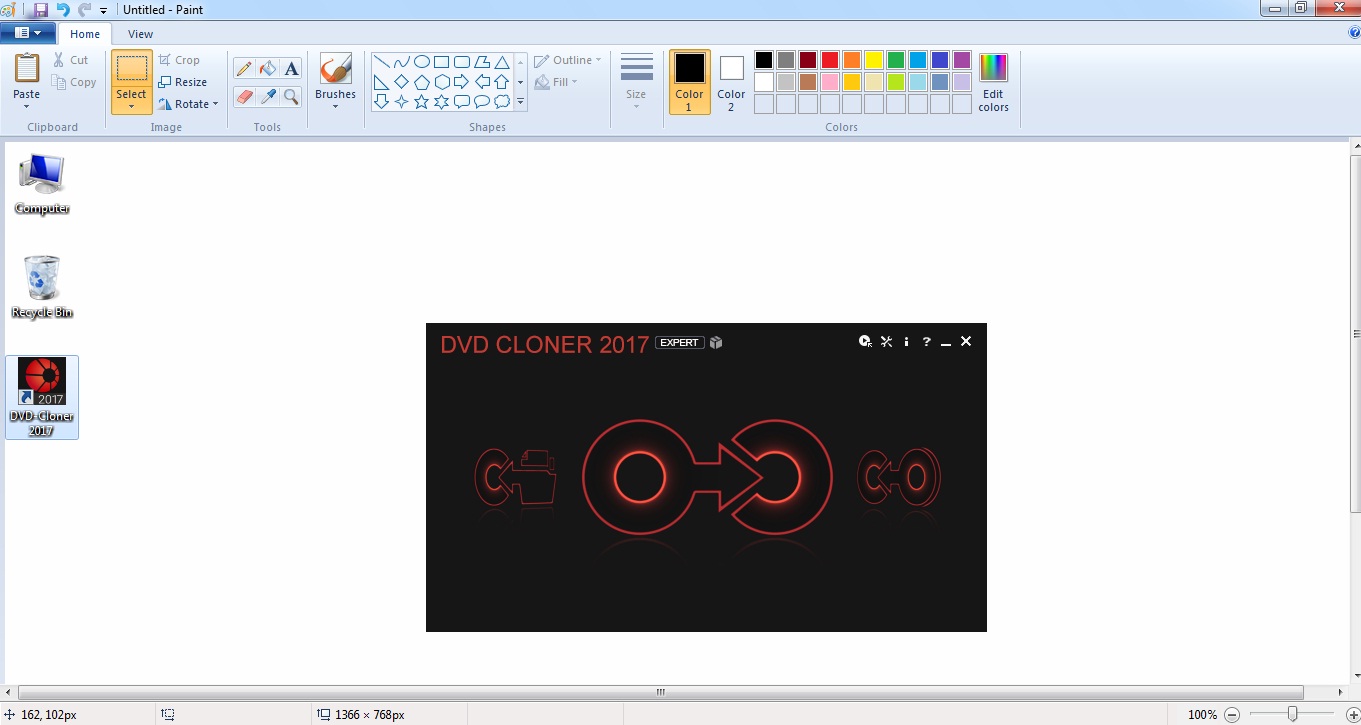Activate the Color 2 background button

[731, 82]
